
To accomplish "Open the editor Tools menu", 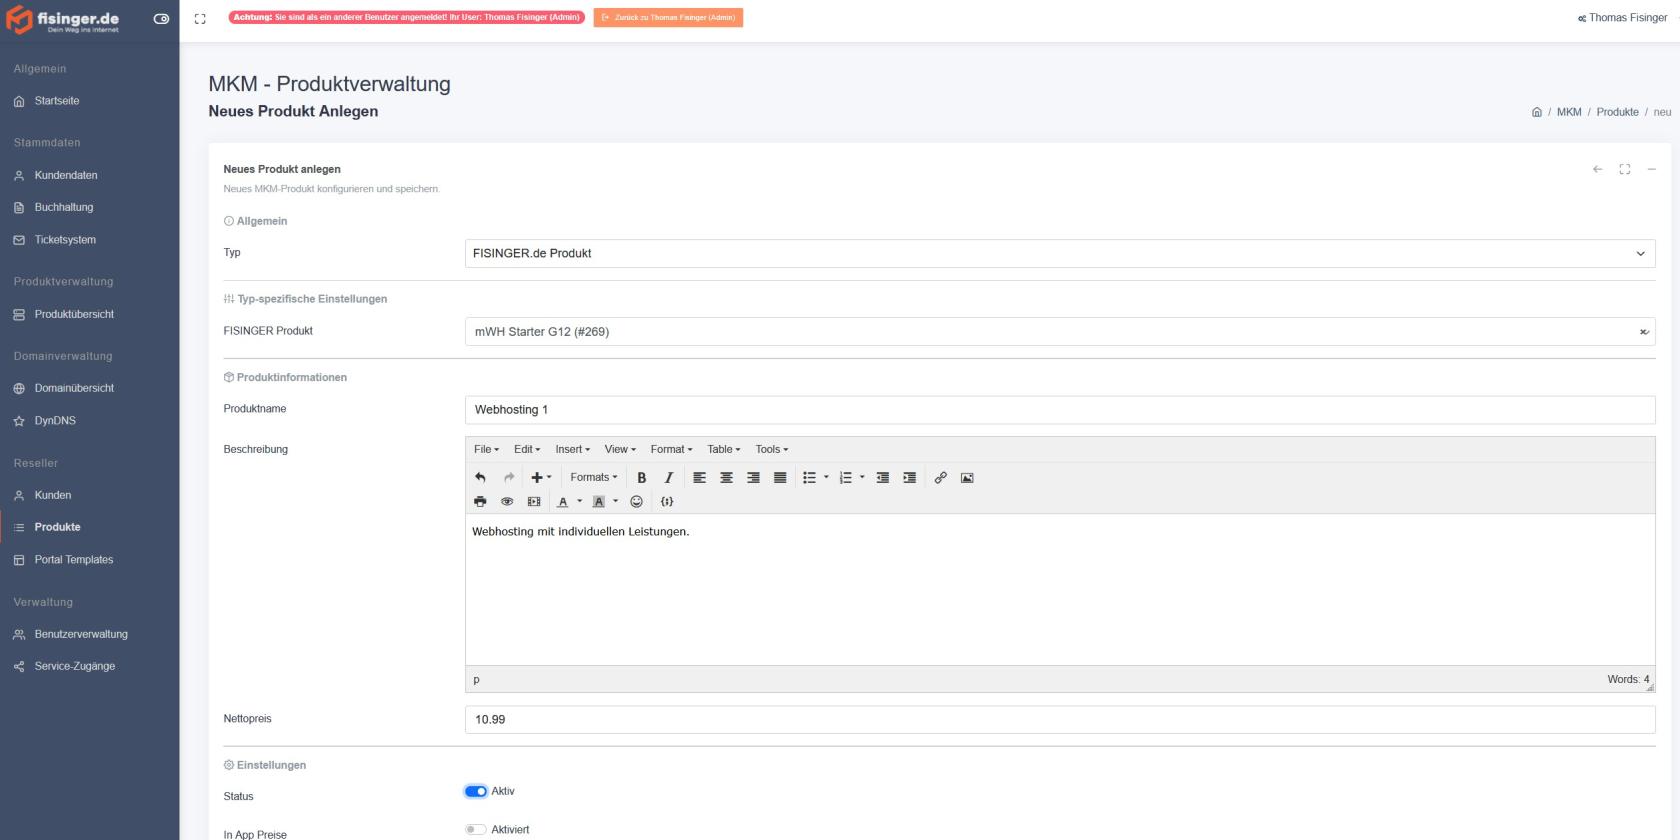I will click(x=772, y=450).
